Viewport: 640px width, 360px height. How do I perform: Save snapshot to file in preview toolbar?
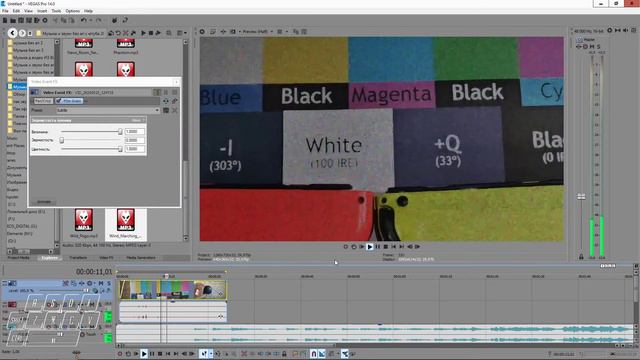(304, 31)
